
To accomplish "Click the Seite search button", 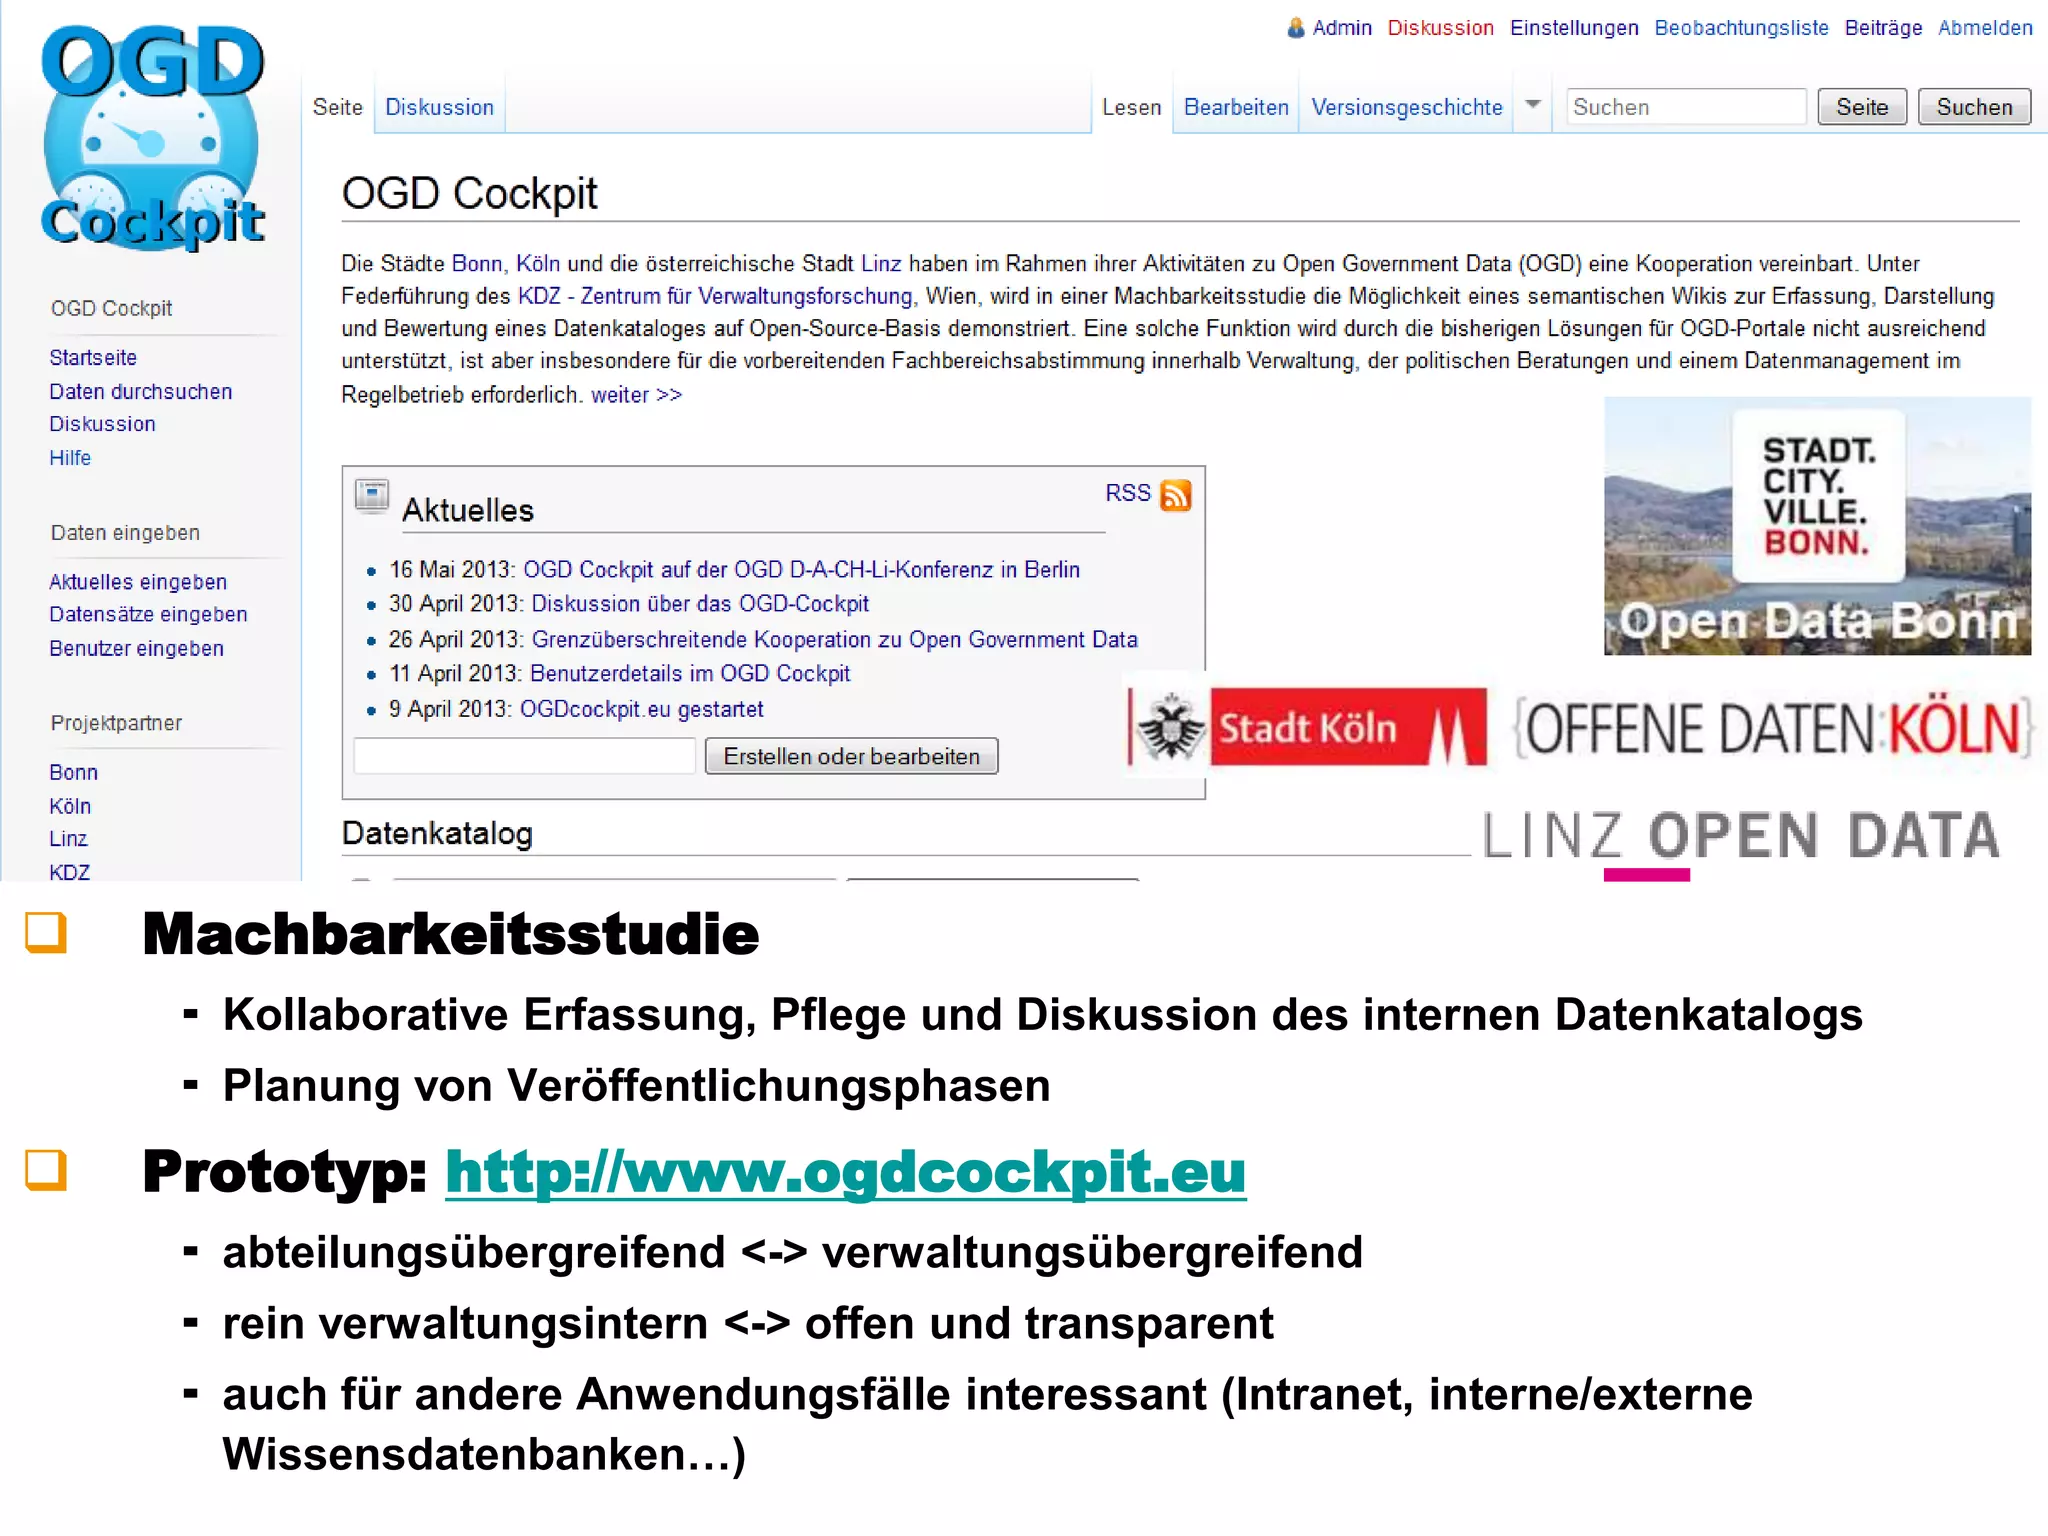I will 1861,107.
